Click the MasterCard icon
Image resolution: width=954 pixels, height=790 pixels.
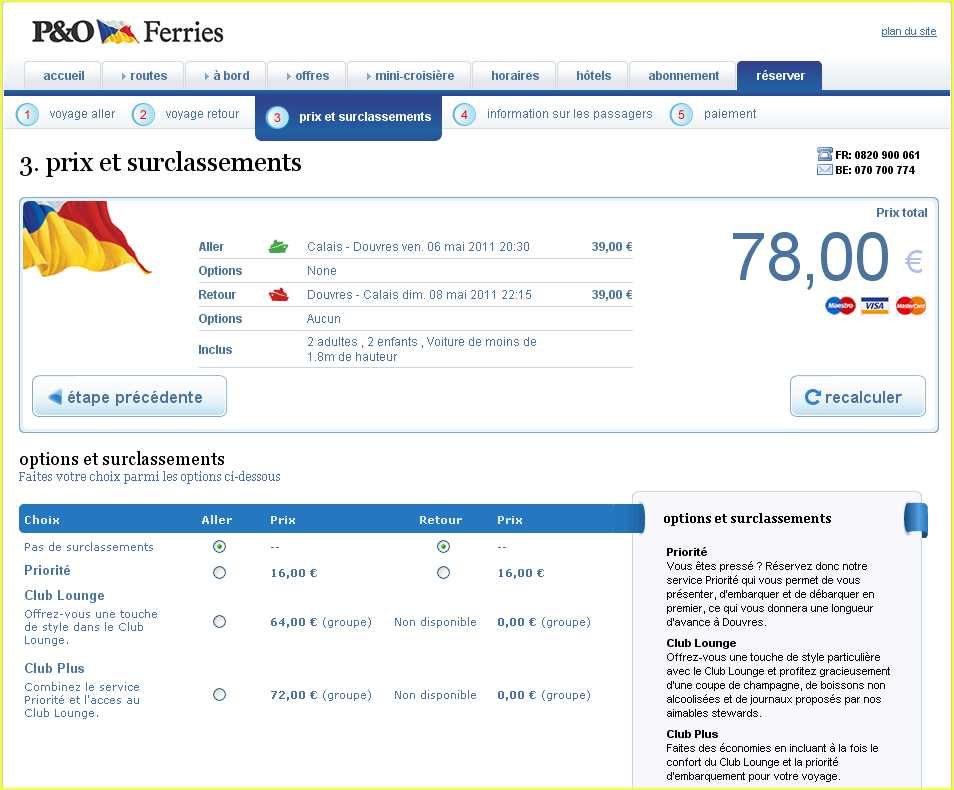[910, 306]
